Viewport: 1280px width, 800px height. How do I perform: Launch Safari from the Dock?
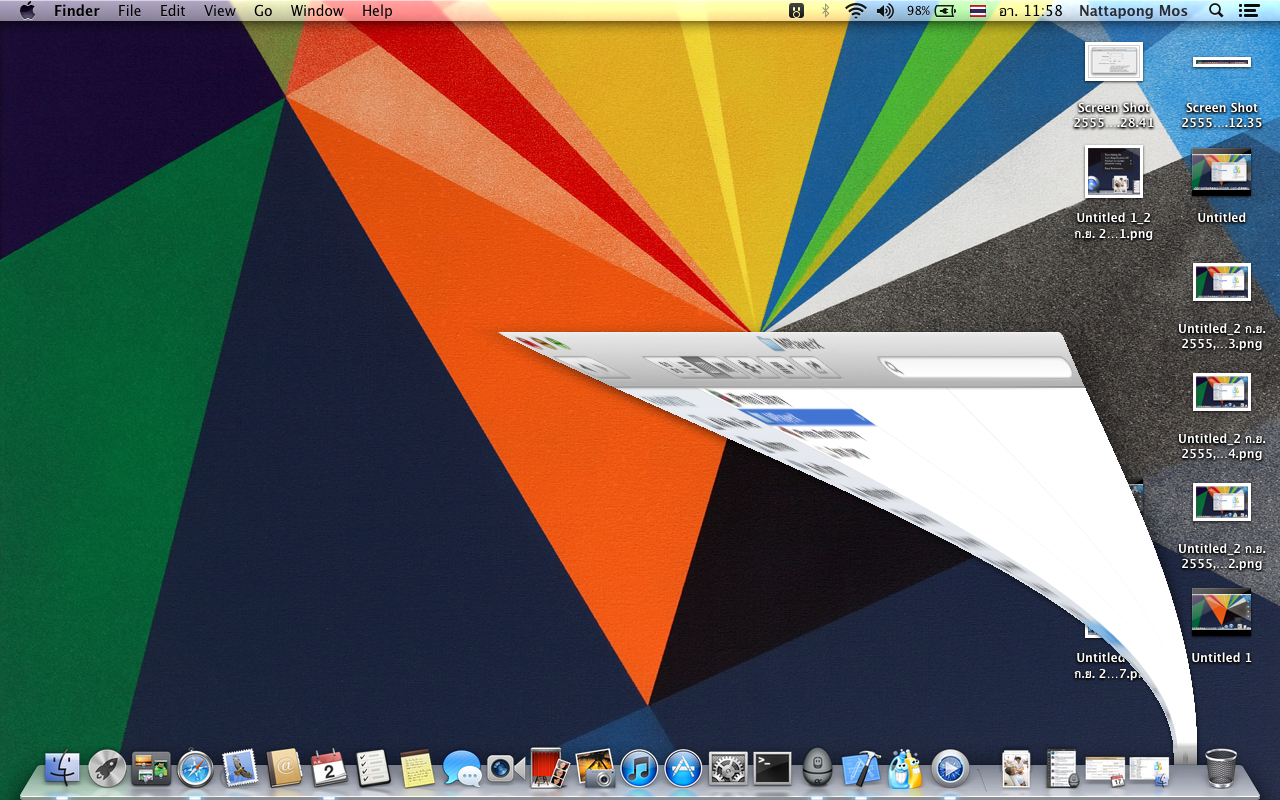(x=195, y=768)
